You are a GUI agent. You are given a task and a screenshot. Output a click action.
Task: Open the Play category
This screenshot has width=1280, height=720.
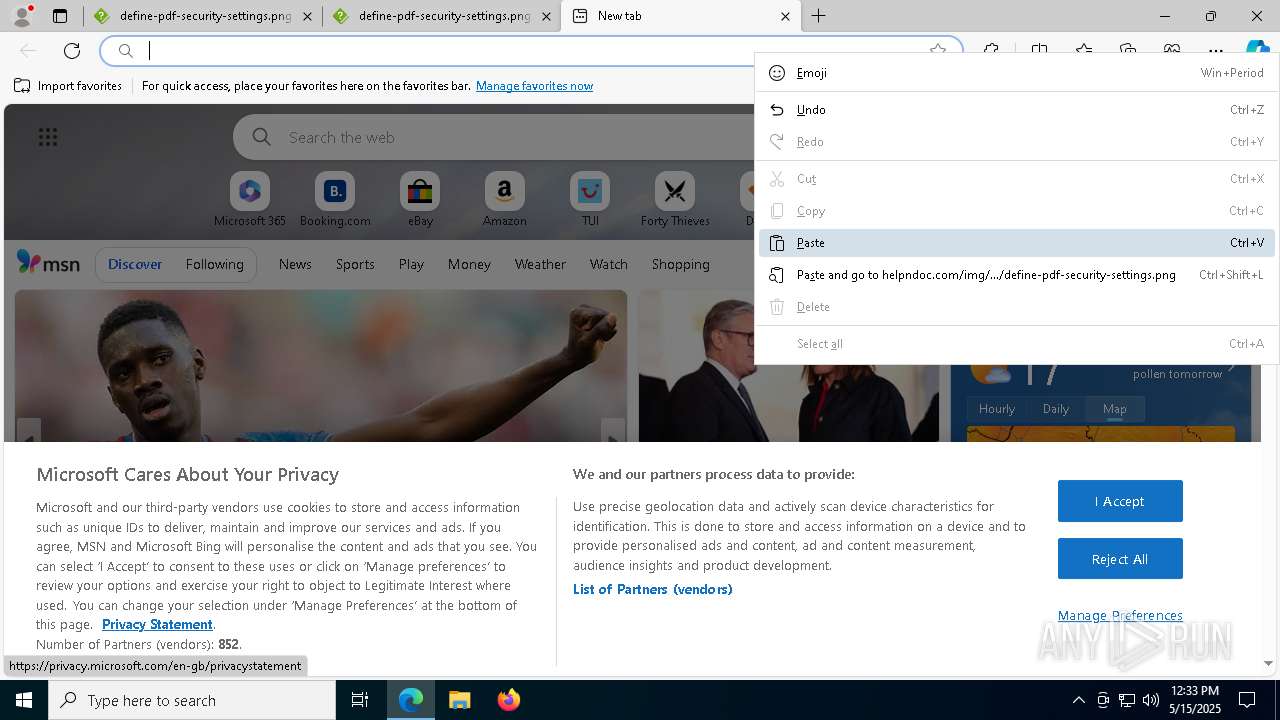[411, 264]
